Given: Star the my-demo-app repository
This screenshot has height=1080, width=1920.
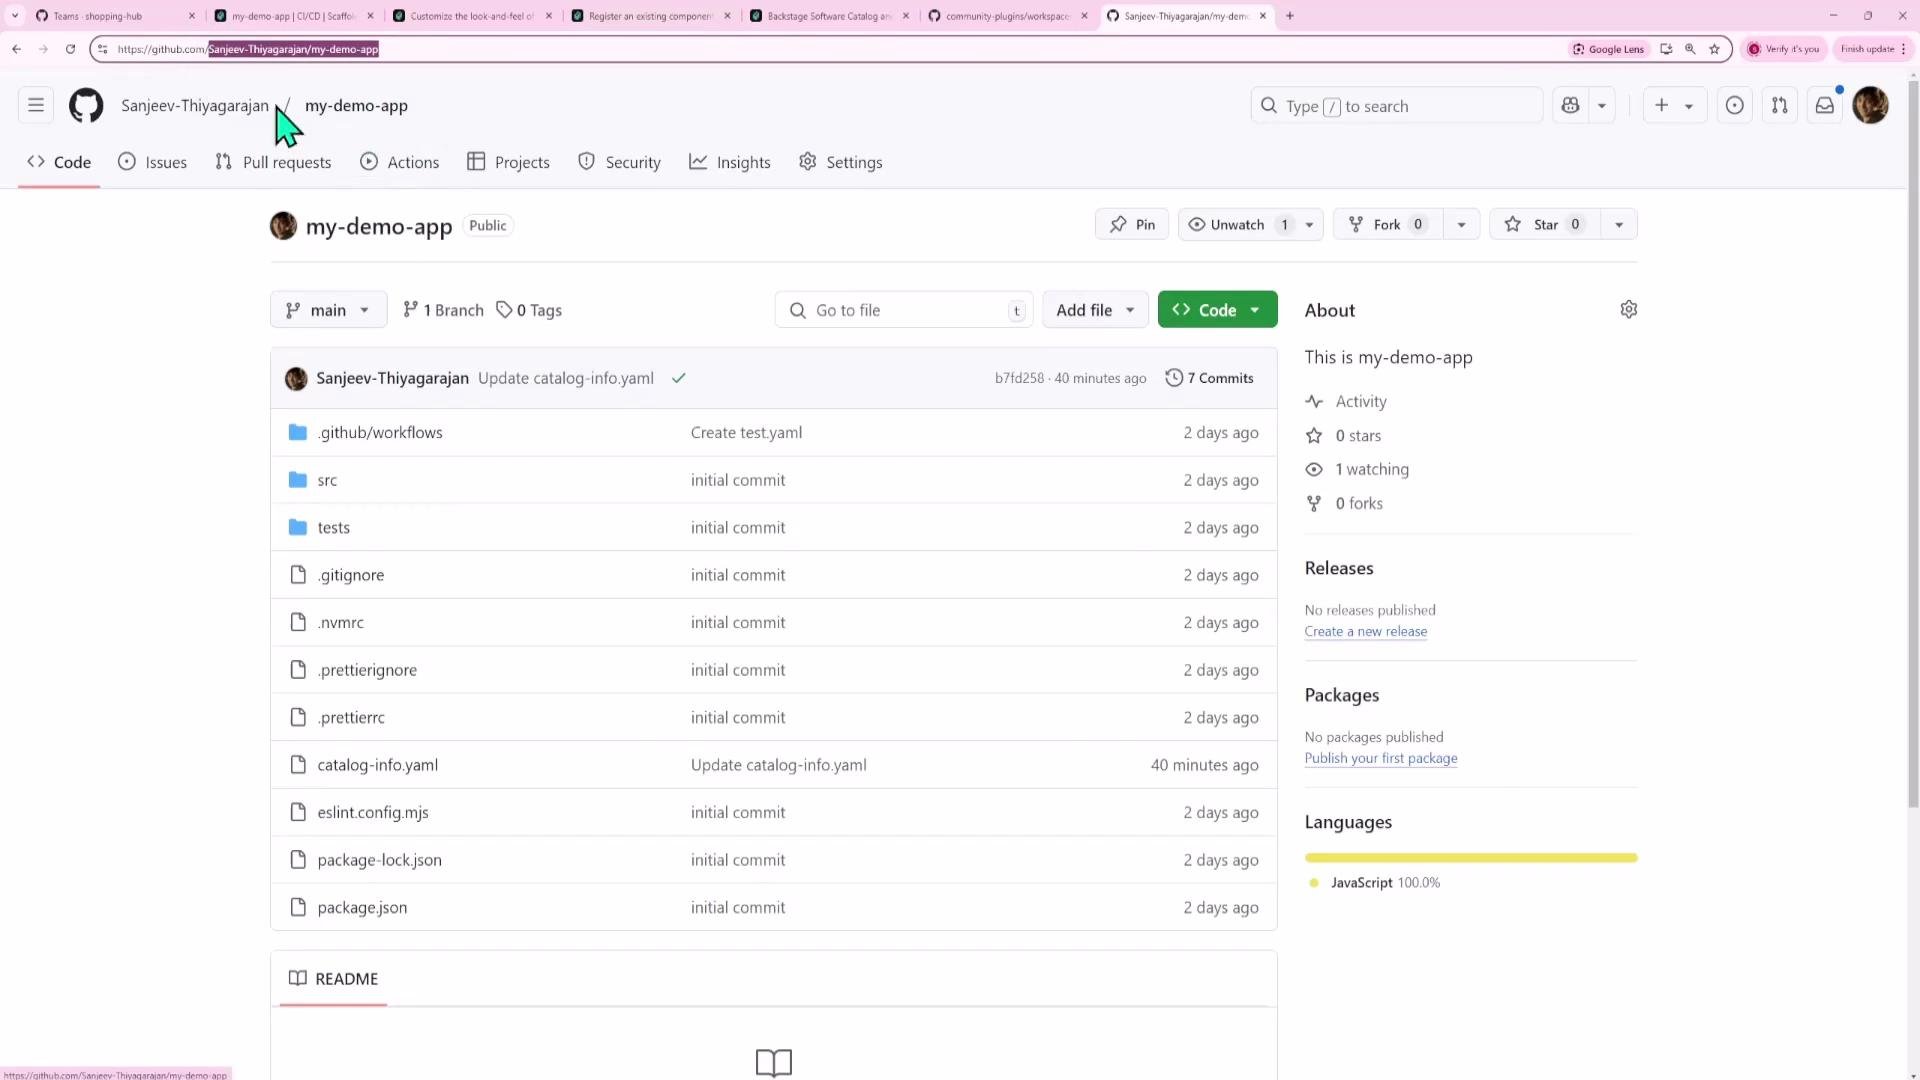Looking at the screenshot, I should point(1545,225).
